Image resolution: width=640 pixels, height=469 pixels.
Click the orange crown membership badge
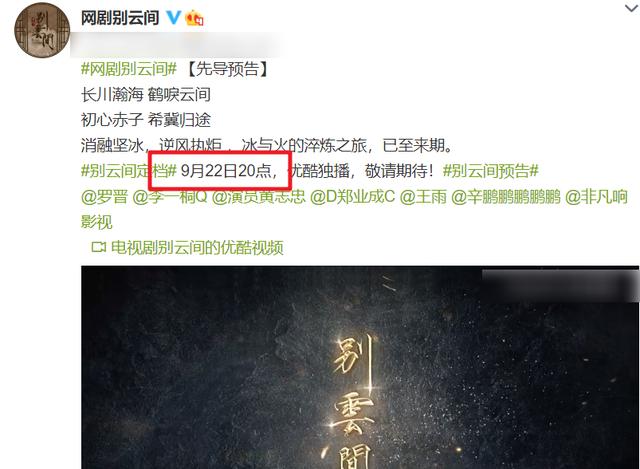coord(194,18)
